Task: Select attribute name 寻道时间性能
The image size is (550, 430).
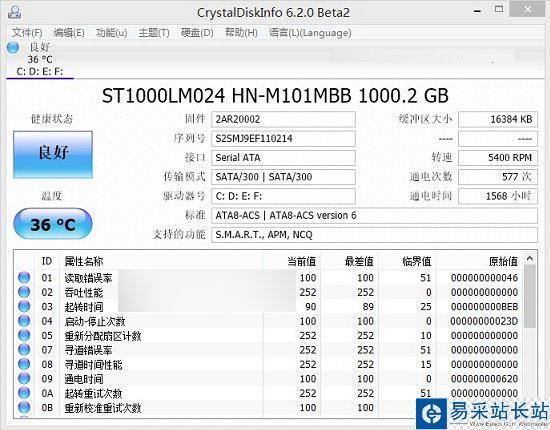Action: [93, 364]
